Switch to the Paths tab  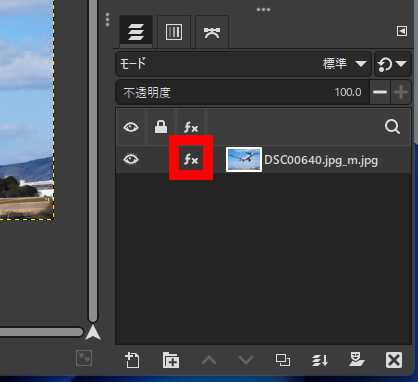click(x=212, y=32)
